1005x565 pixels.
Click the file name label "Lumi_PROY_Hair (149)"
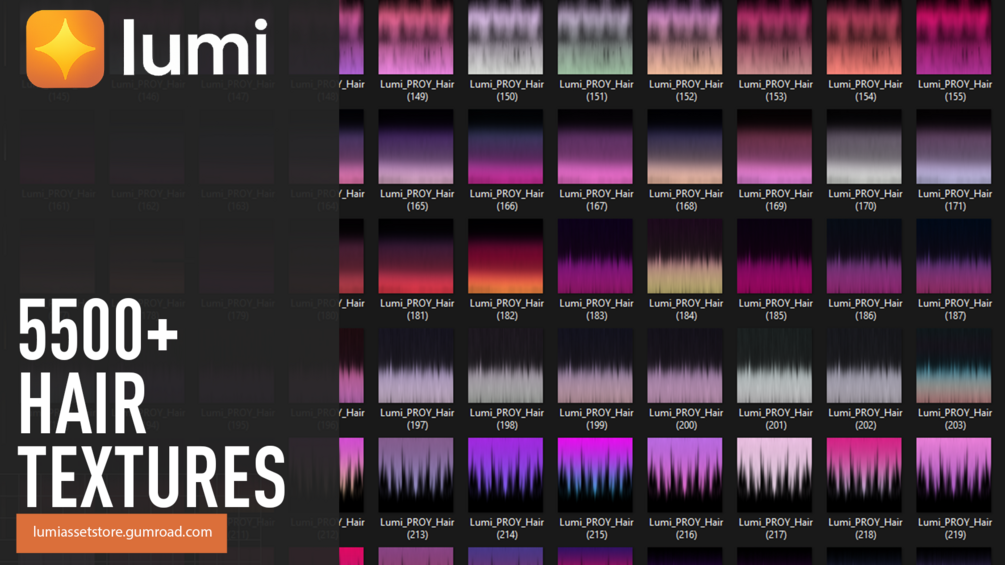417,90
